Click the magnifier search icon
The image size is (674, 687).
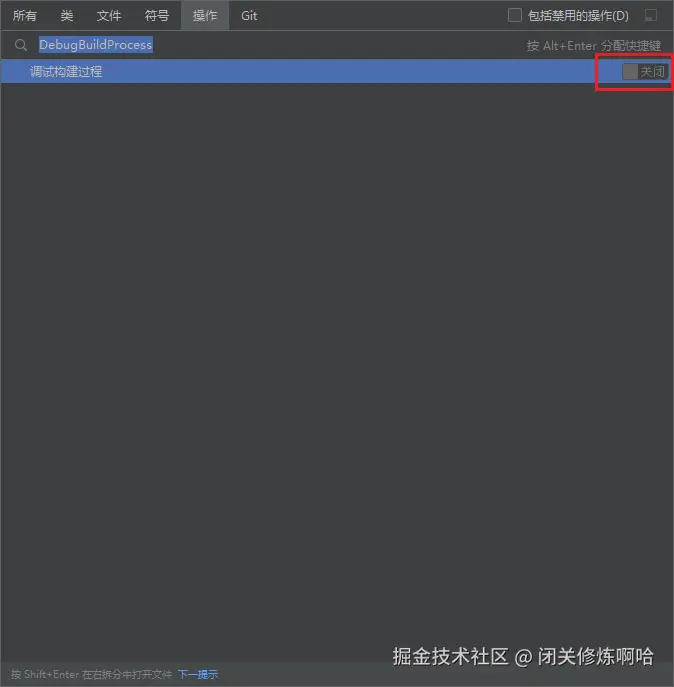click(21, 45)
